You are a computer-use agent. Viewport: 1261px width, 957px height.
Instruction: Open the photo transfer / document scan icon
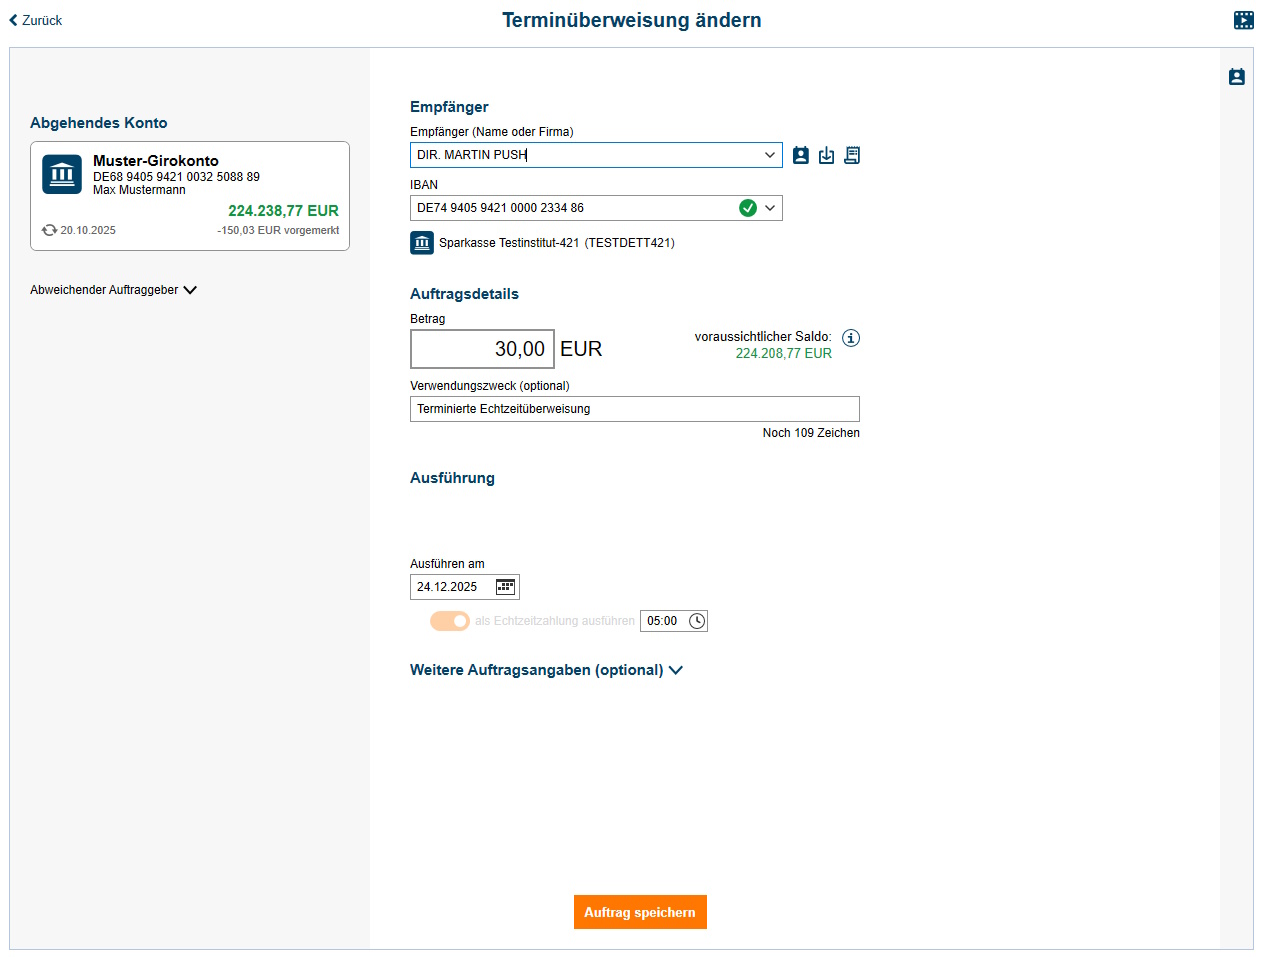coord(852,155)
